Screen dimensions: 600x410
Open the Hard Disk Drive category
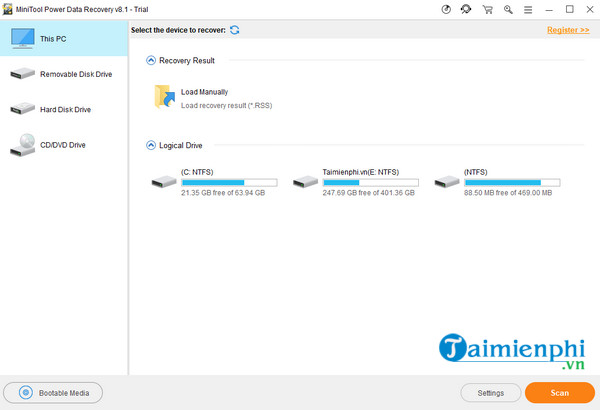(65, 109)
